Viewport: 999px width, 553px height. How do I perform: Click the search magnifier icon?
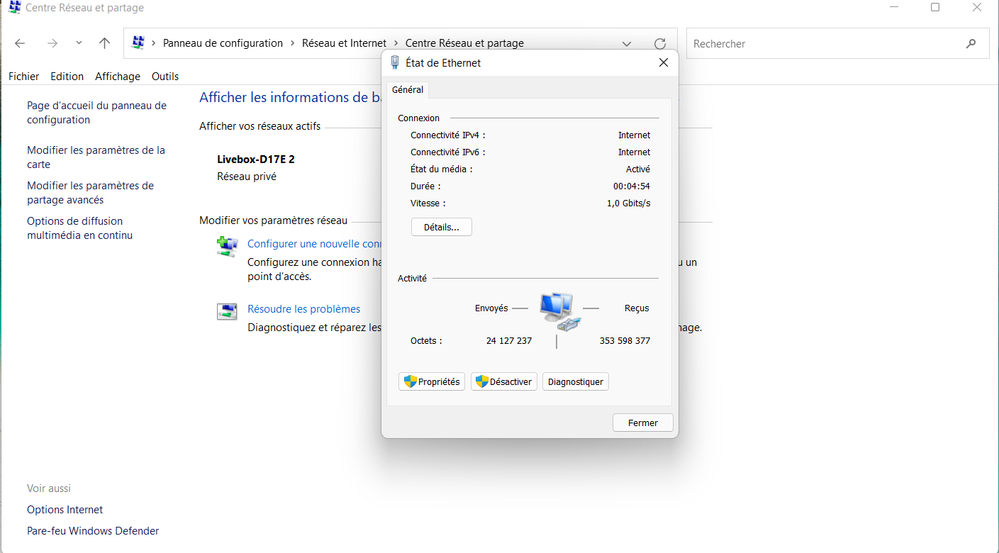970,44
